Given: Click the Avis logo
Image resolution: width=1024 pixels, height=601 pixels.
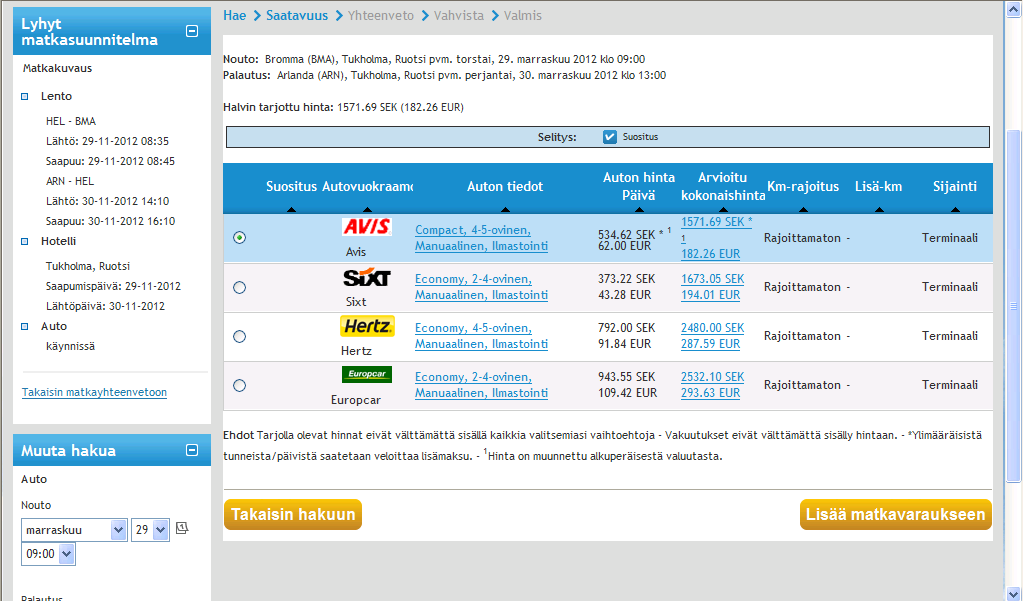Looking at the screenshot, I should click(366, 227).
